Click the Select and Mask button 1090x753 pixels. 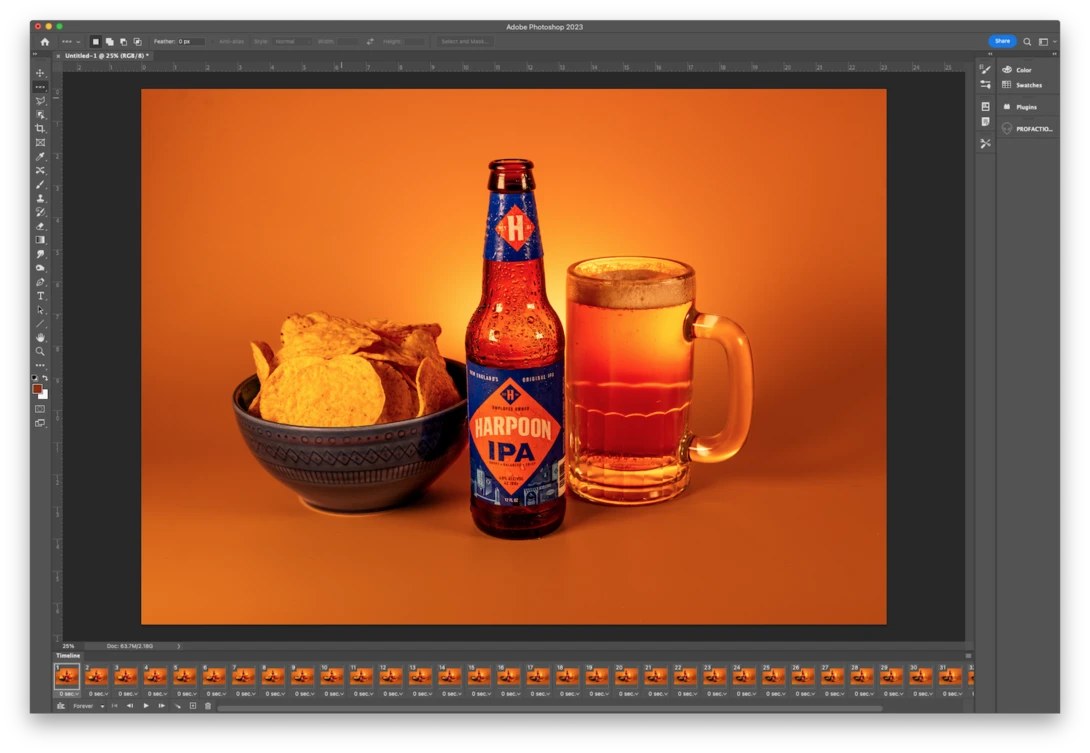(464, 42)
